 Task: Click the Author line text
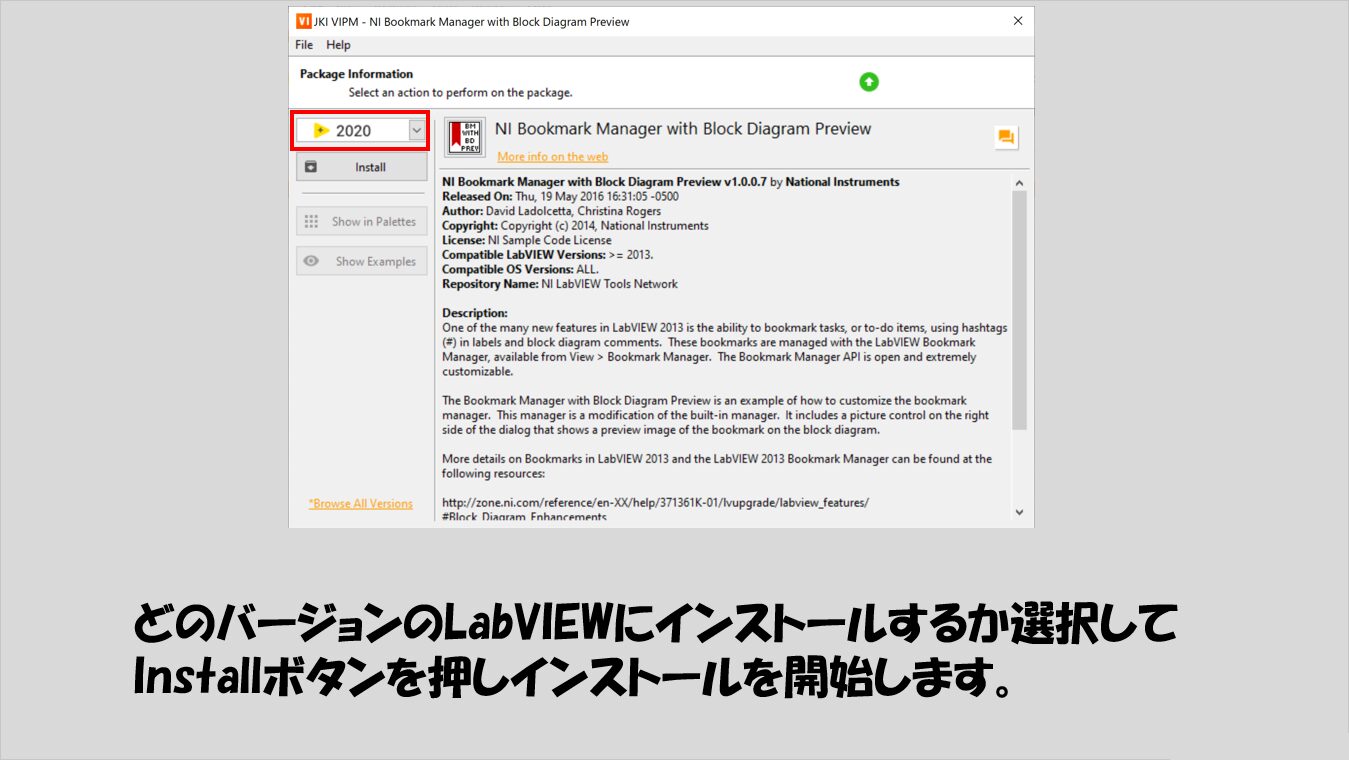click(551, 211)
